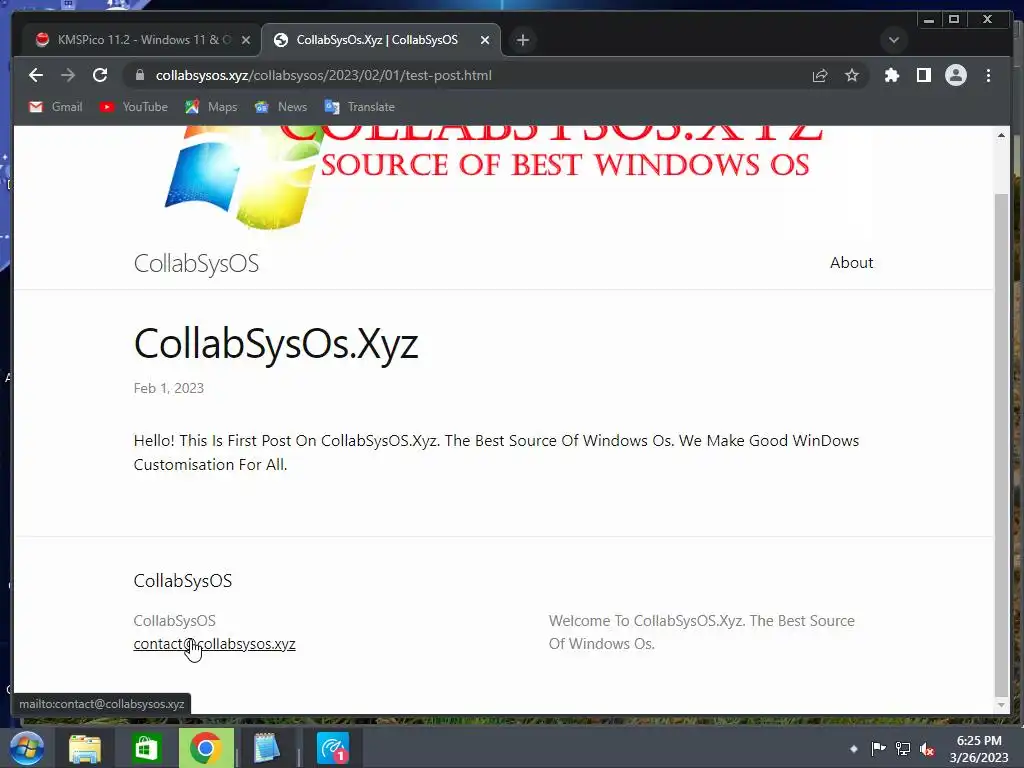Open the Translate bookmark
The image size is (1024, 768).
[360, 107]
